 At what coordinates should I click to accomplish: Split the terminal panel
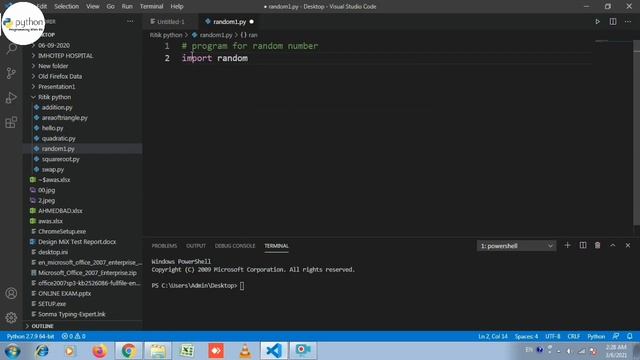click(x=582, y=245)
